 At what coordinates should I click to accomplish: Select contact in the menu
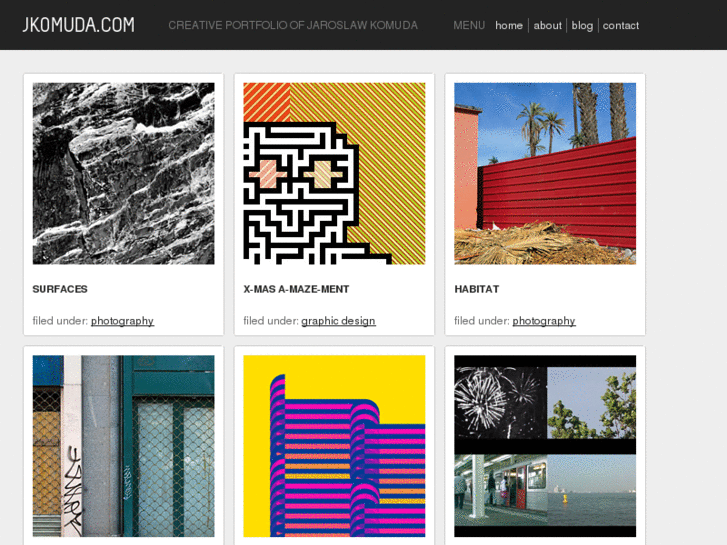(x=620, y=26)
